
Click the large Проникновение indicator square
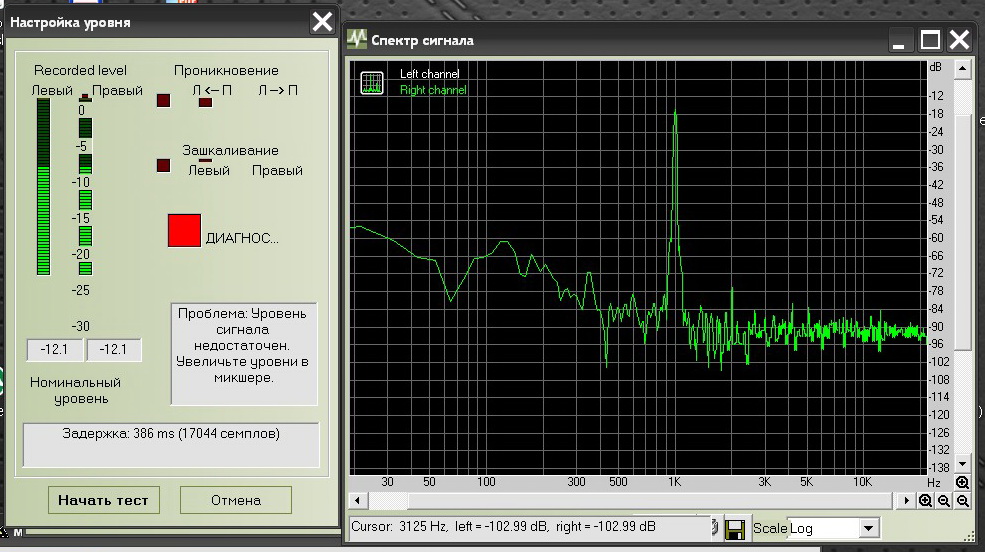point(163,100)
